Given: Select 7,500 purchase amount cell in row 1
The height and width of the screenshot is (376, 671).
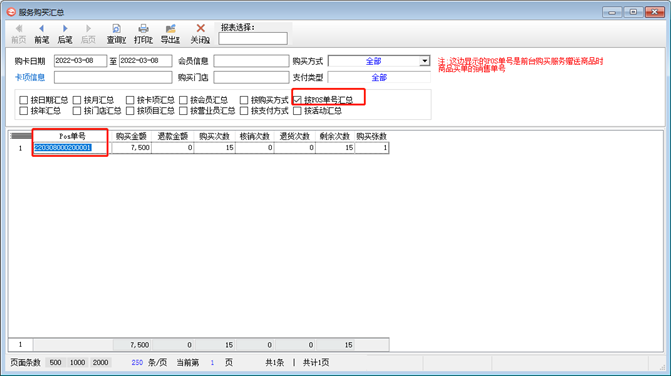Looking at the screenshot, I should point(131,148).
